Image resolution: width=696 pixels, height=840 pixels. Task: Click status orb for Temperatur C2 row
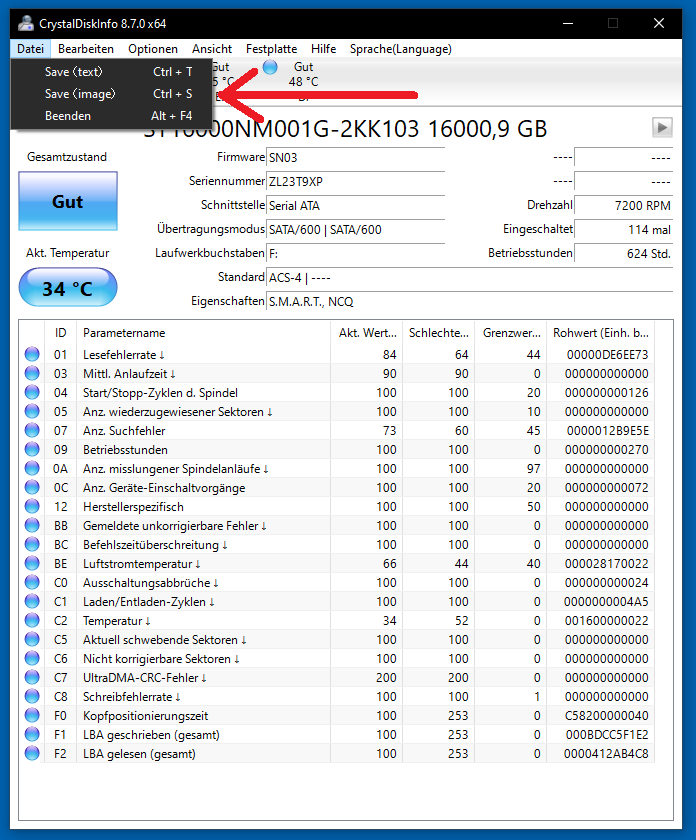point(32,620)
